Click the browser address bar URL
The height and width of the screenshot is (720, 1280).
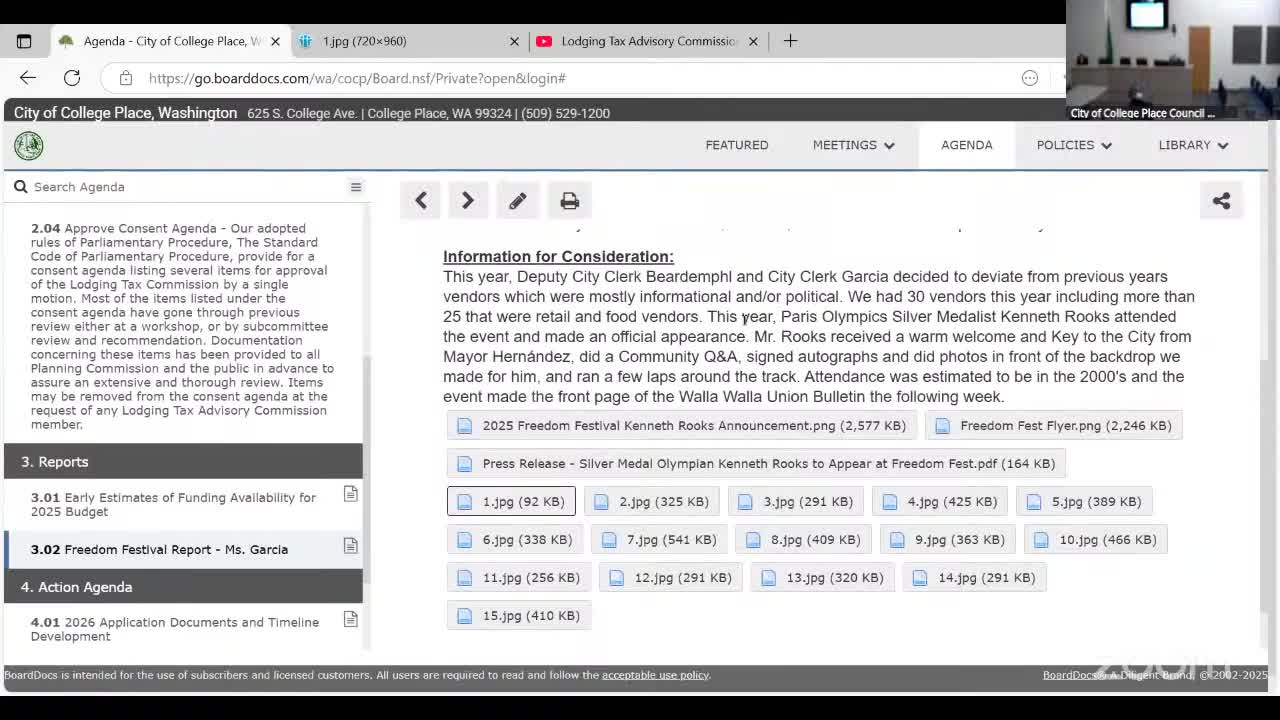point(357,78)
